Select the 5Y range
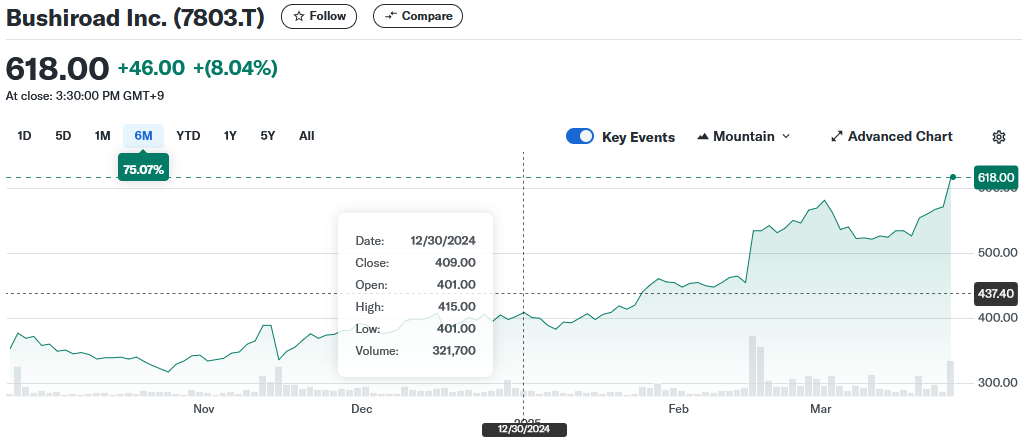1030x439 pixels. click(x=267, y=136)
